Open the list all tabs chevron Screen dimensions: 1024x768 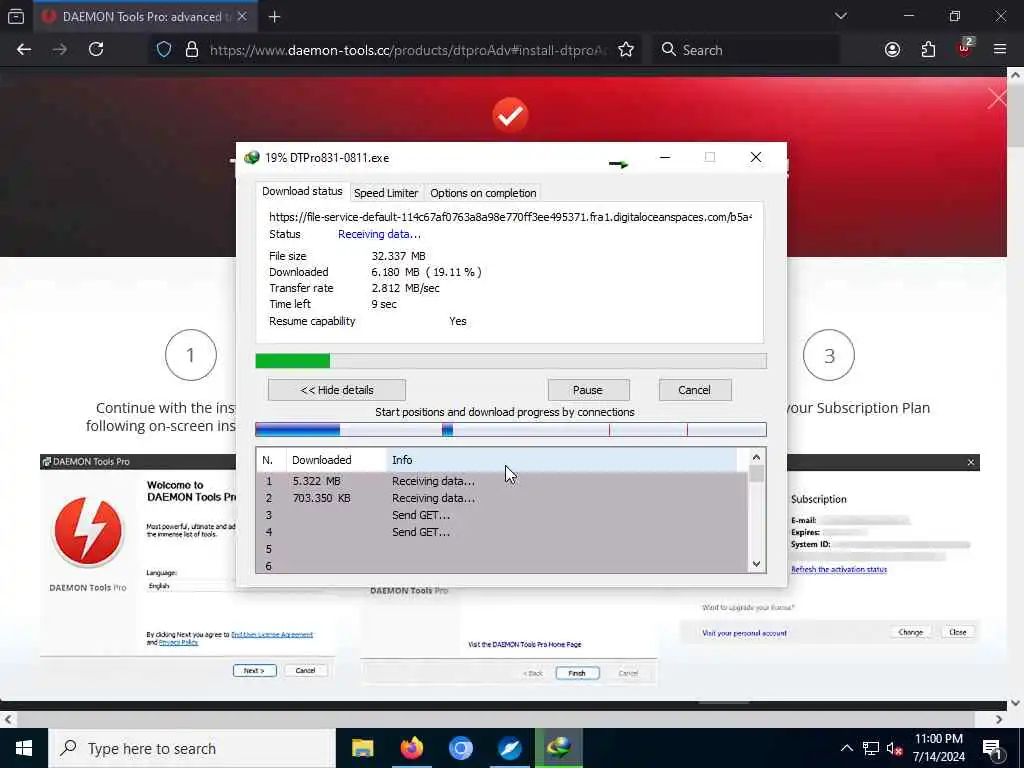840,16
